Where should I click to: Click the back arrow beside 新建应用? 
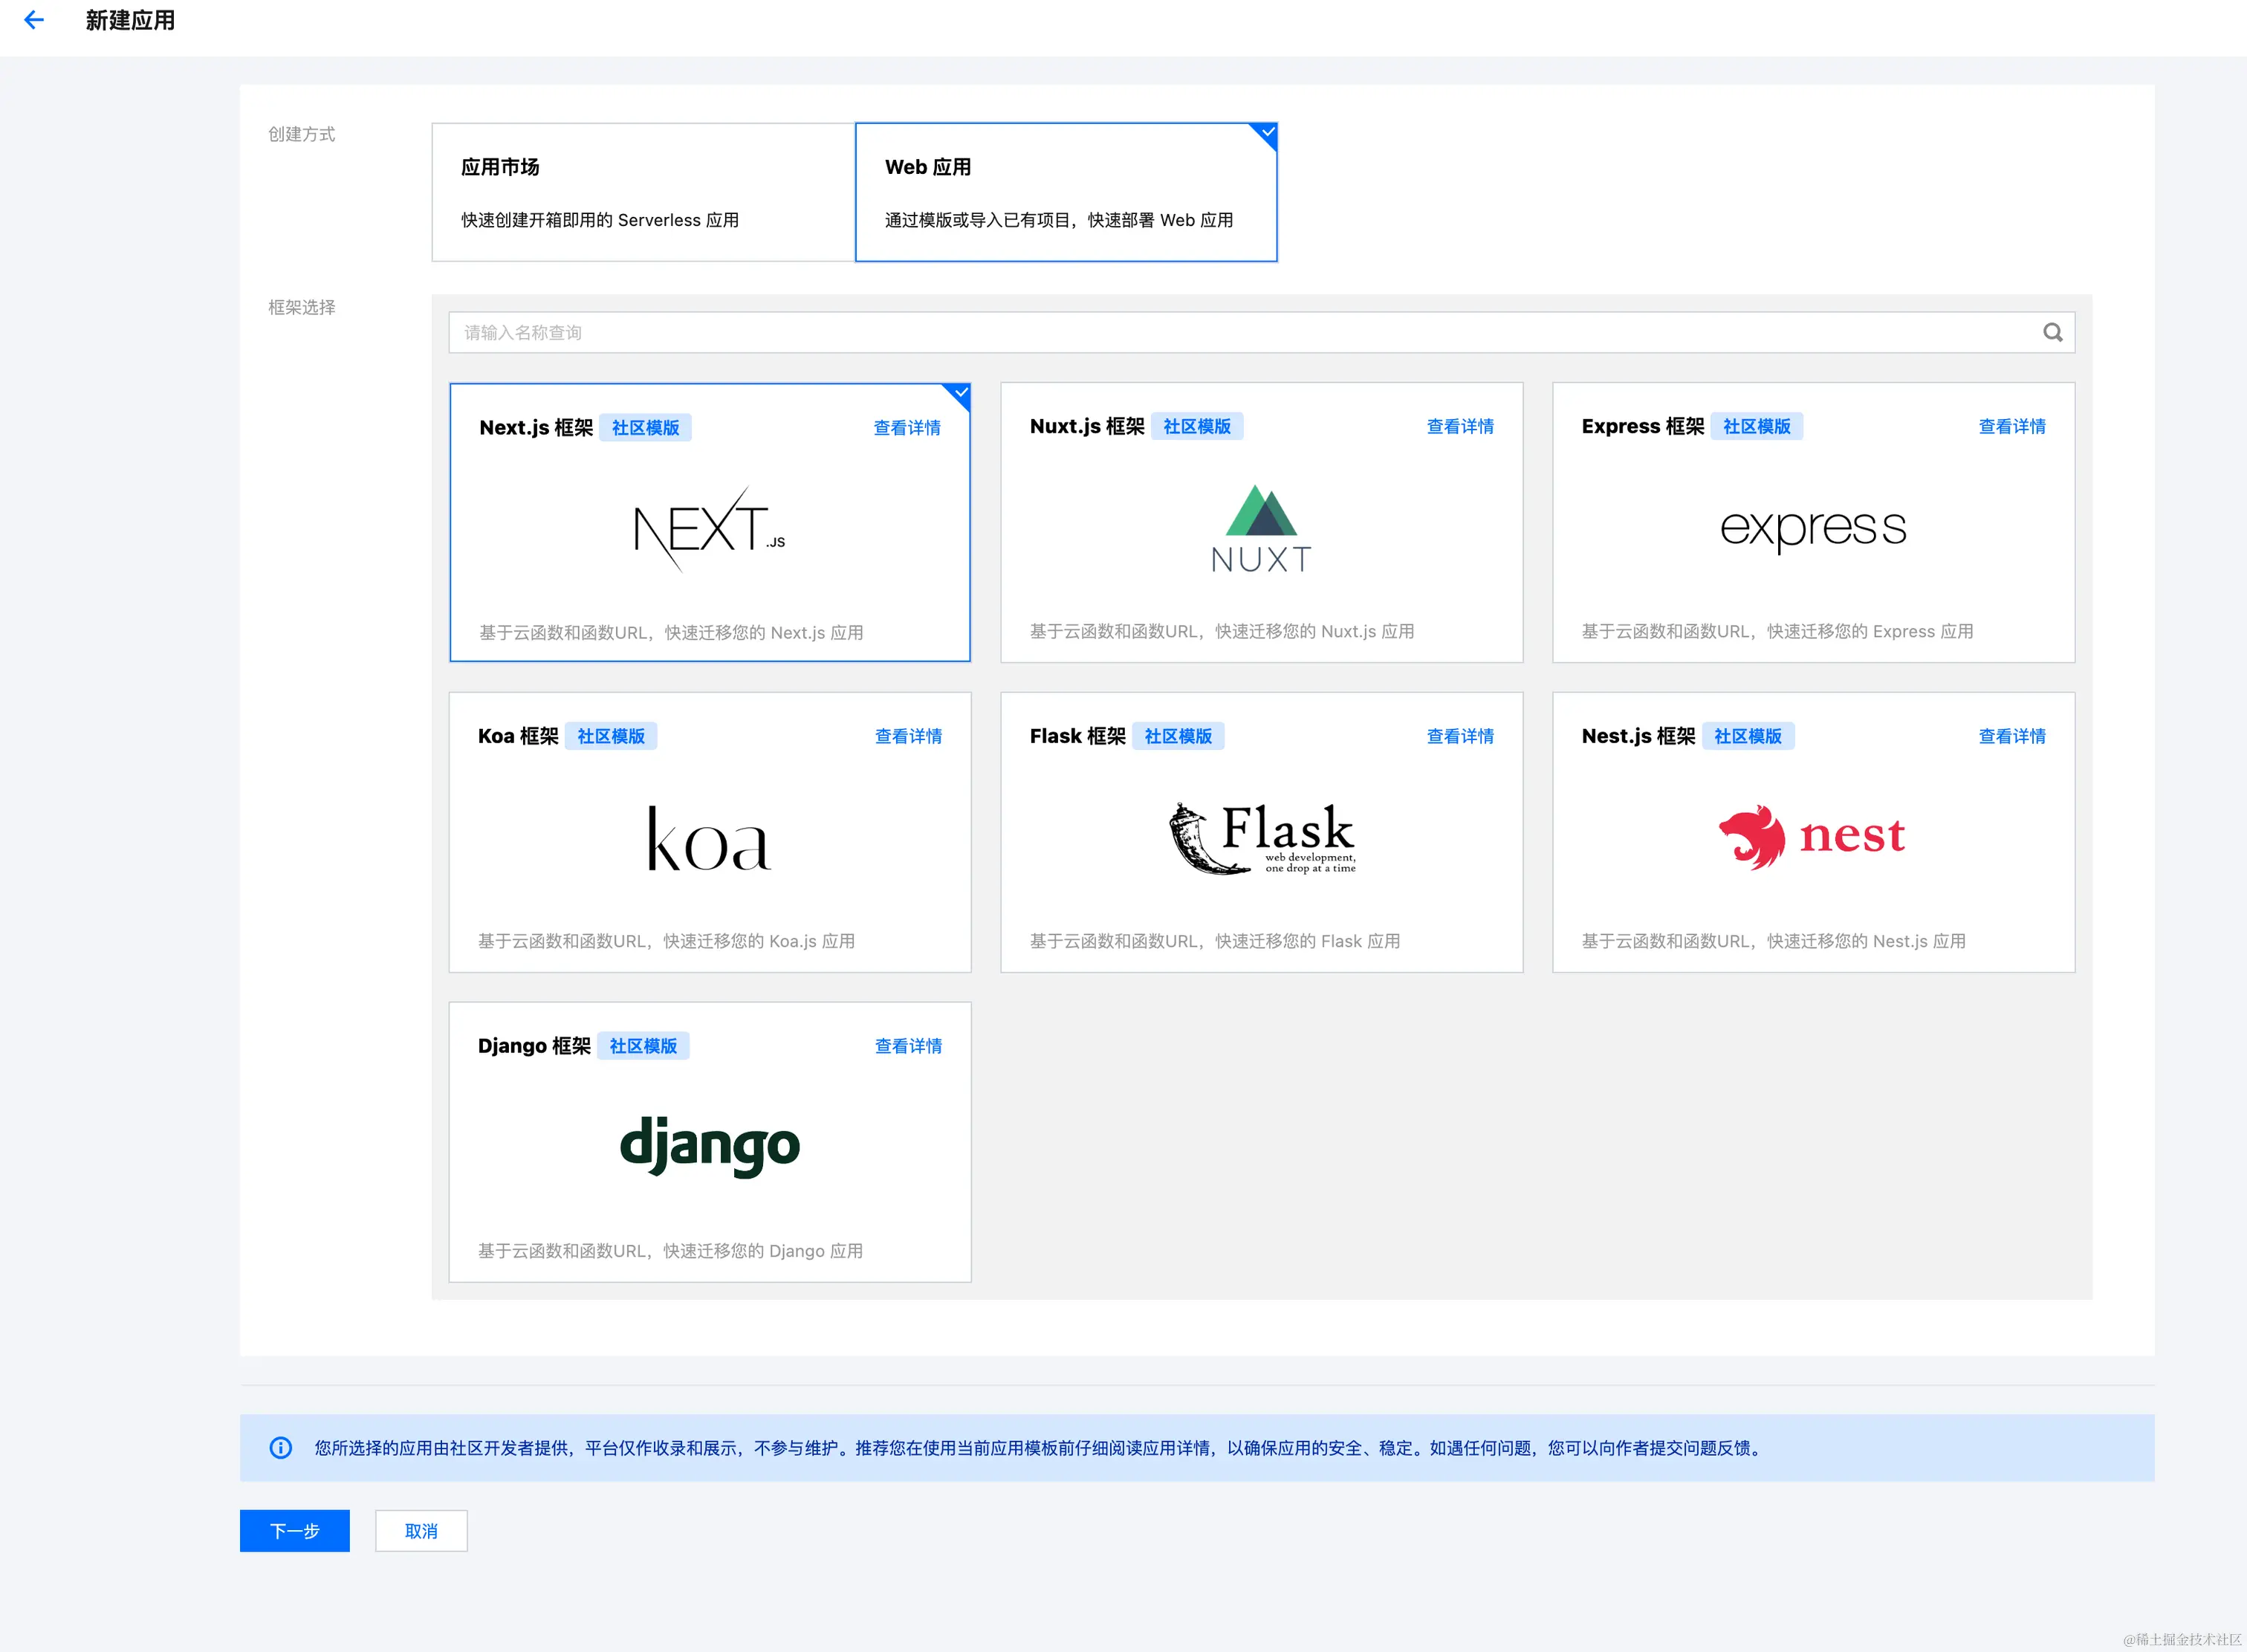tap(35, 20)
